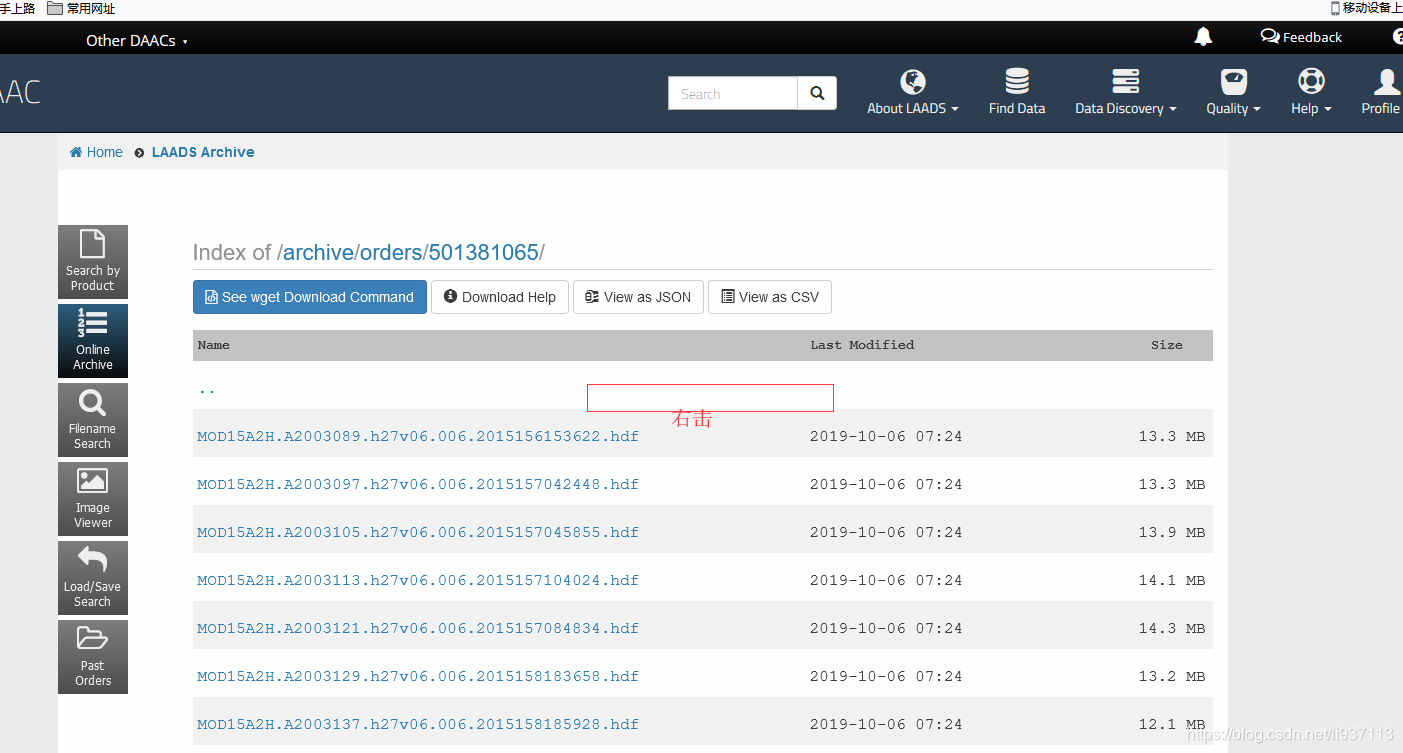Click the Last Modified column header

862,345
